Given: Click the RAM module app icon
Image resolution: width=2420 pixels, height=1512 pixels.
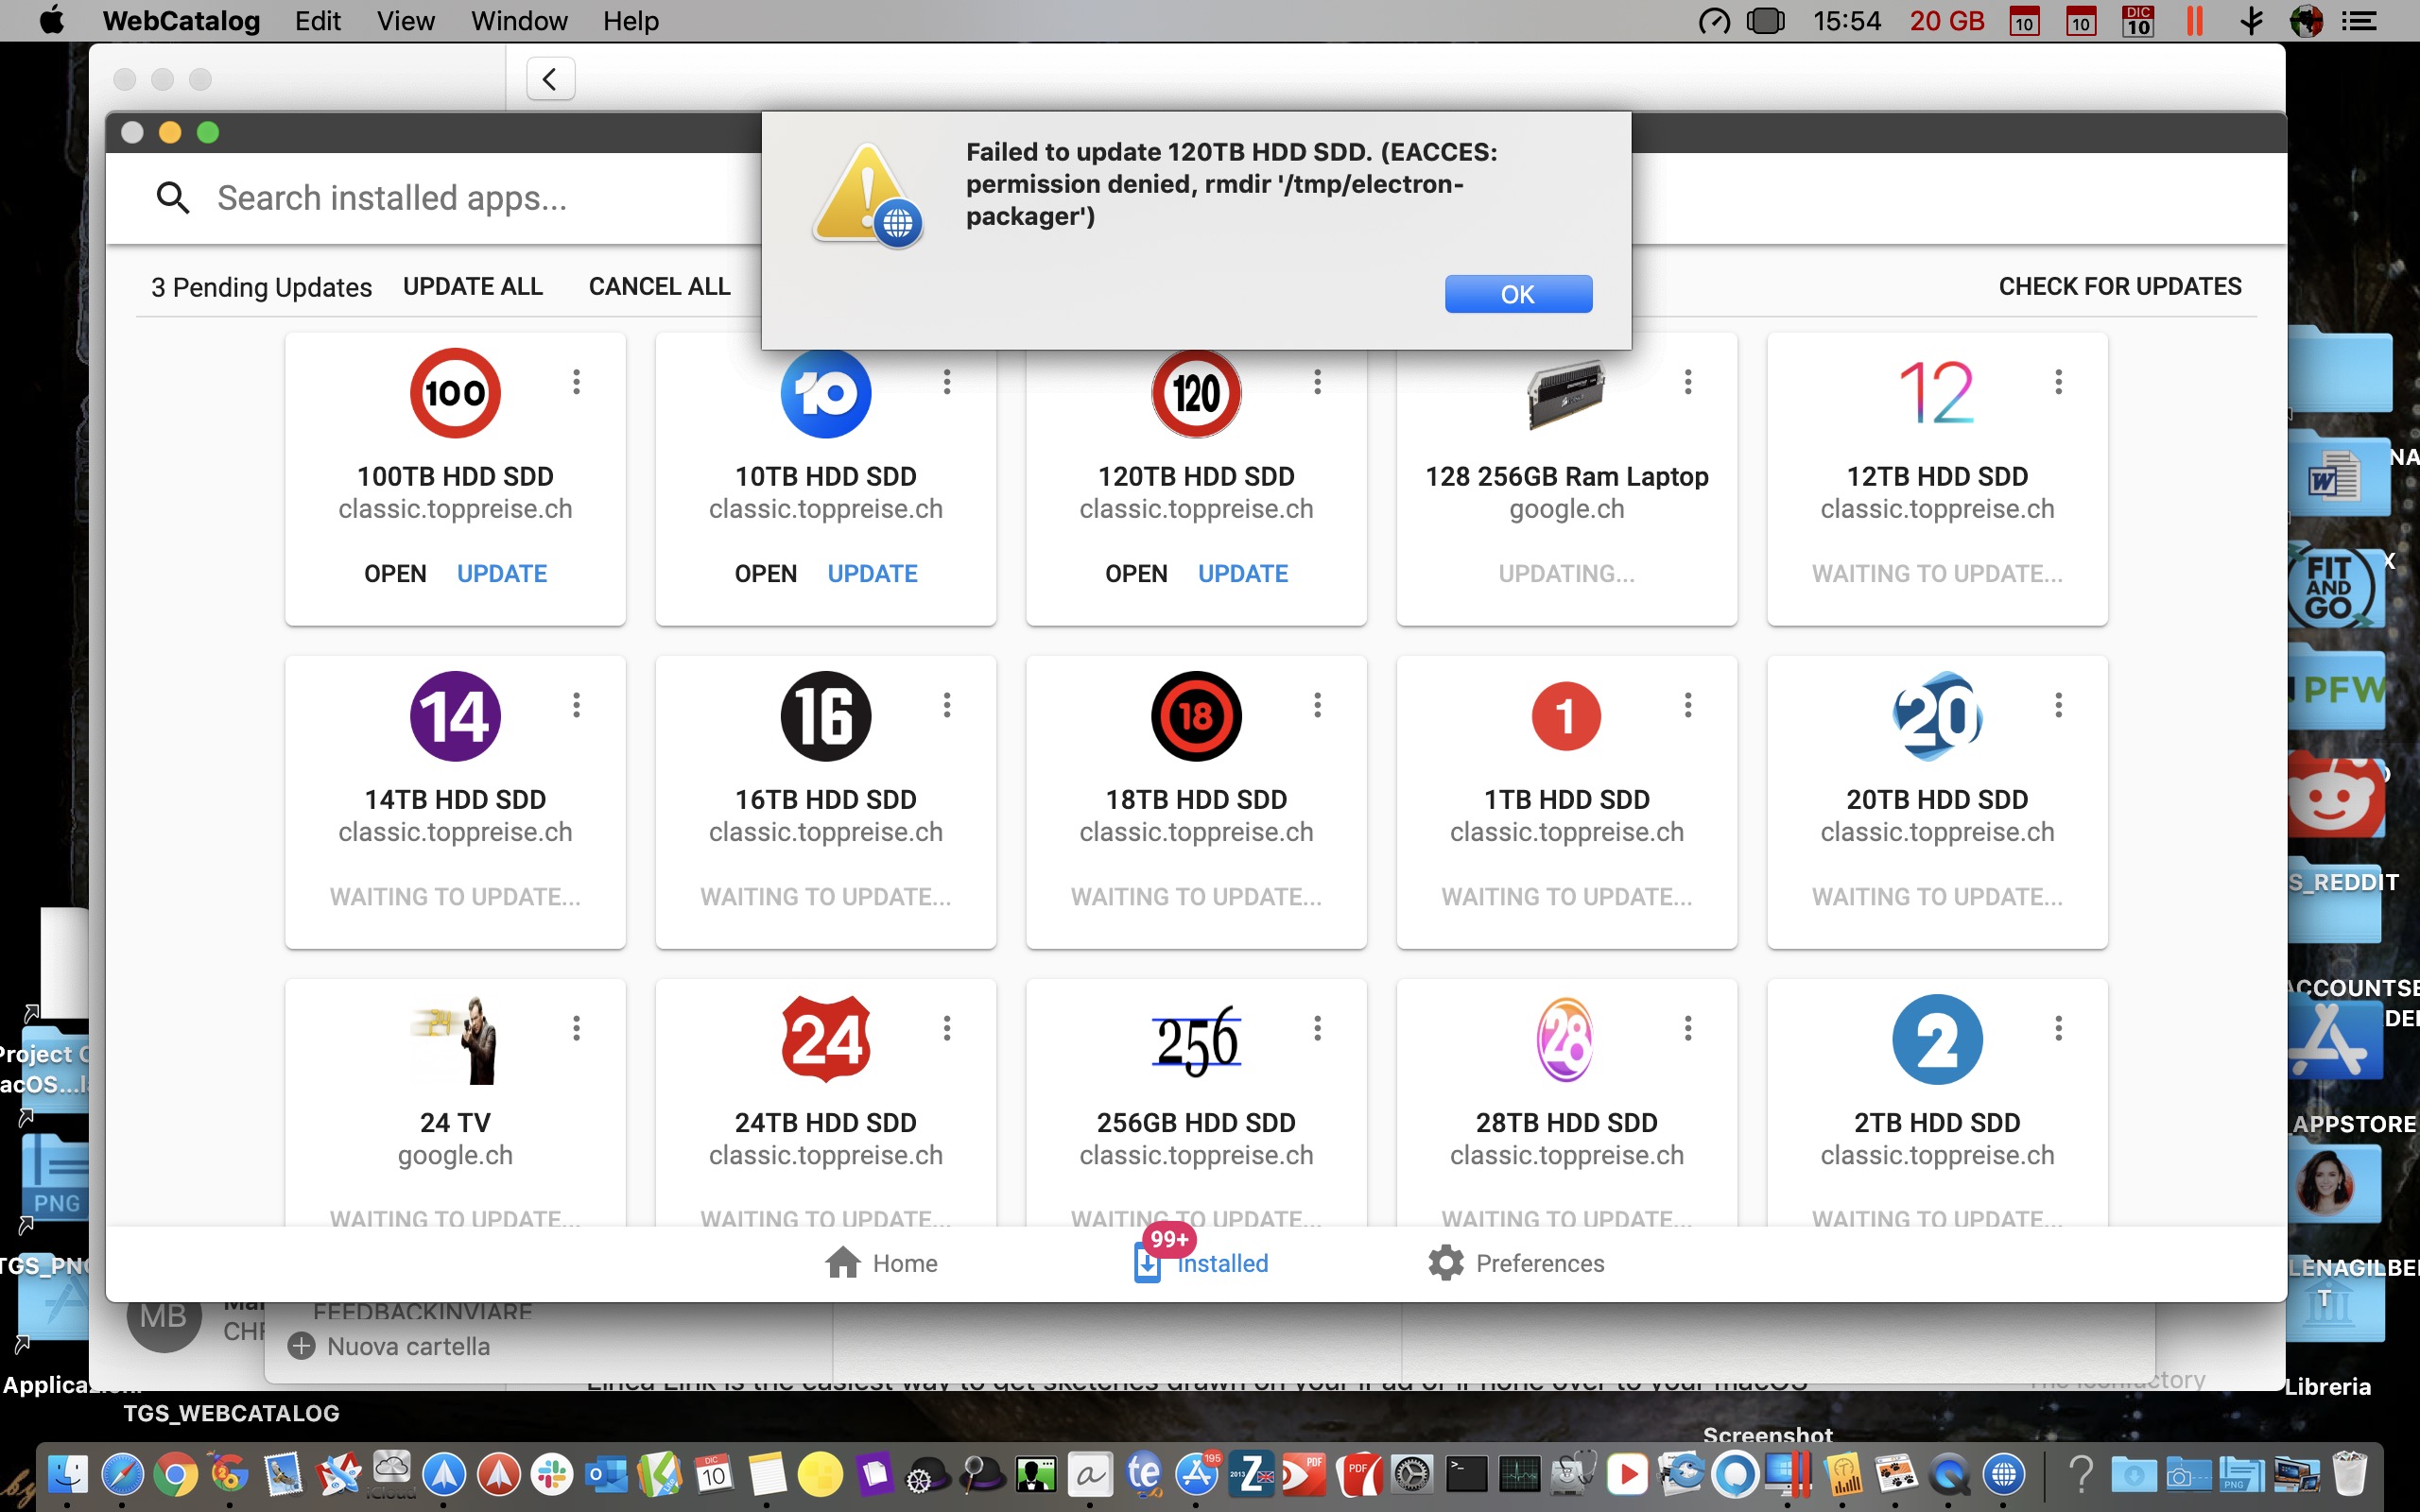Looking at the screenshot, I should (x=1566, y=393).
